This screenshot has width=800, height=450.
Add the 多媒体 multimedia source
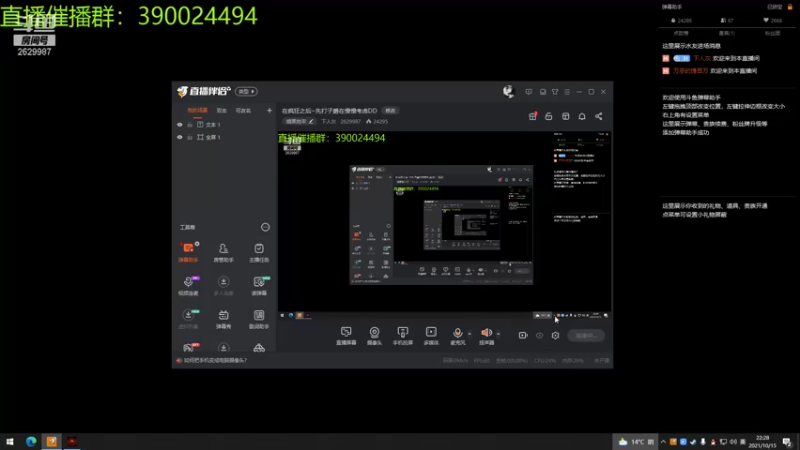[x=431, y=336]
